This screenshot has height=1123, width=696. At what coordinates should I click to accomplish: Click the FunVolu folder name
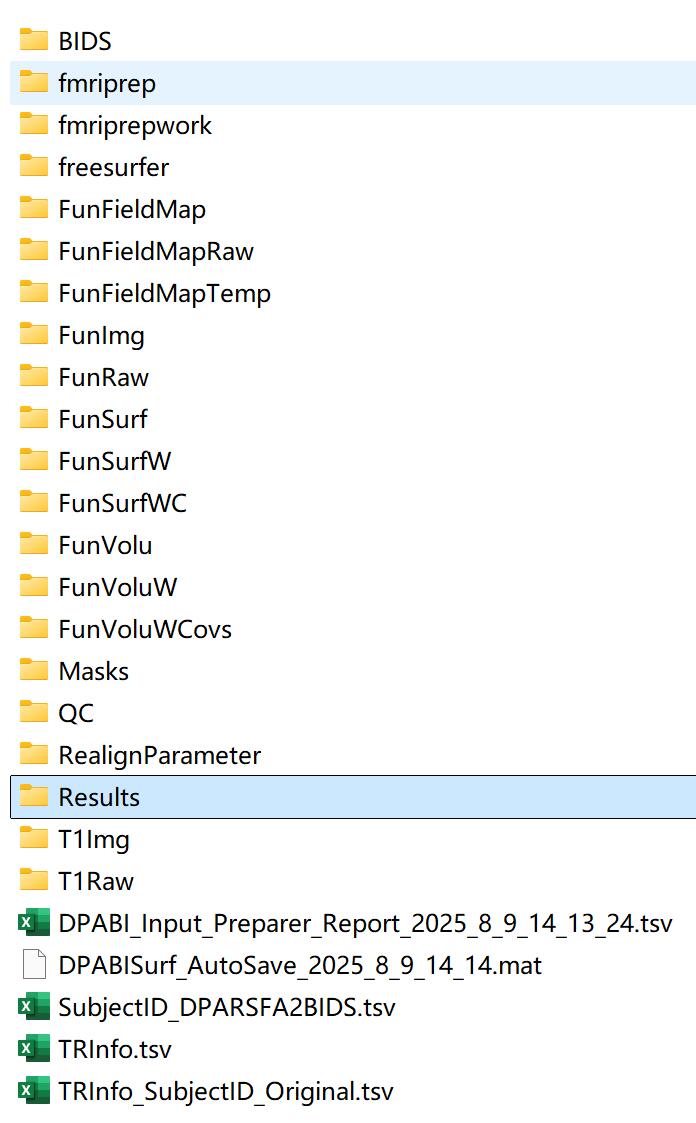[x=105, y=545]
